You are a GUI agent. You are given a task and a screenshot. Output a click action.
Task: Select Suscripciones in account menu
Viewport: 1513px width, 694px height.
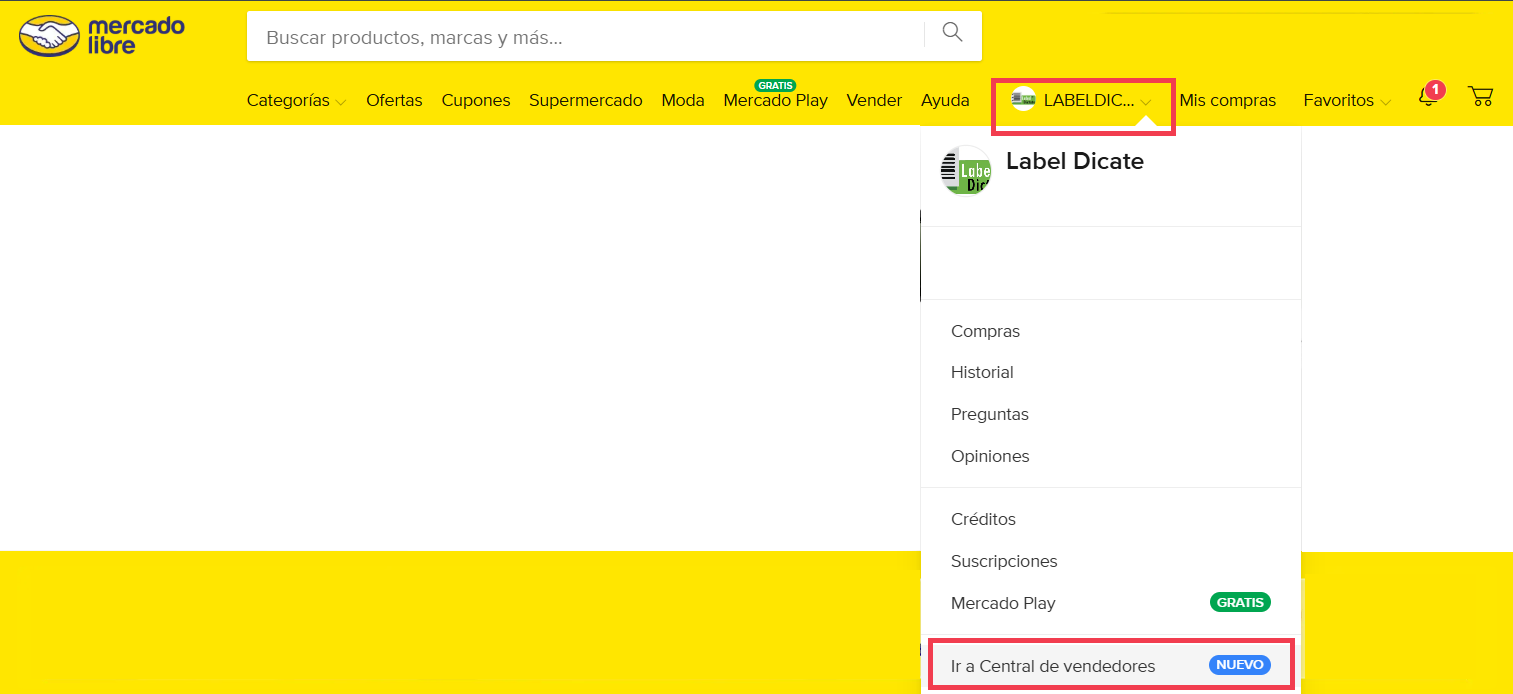[1004, 561]
